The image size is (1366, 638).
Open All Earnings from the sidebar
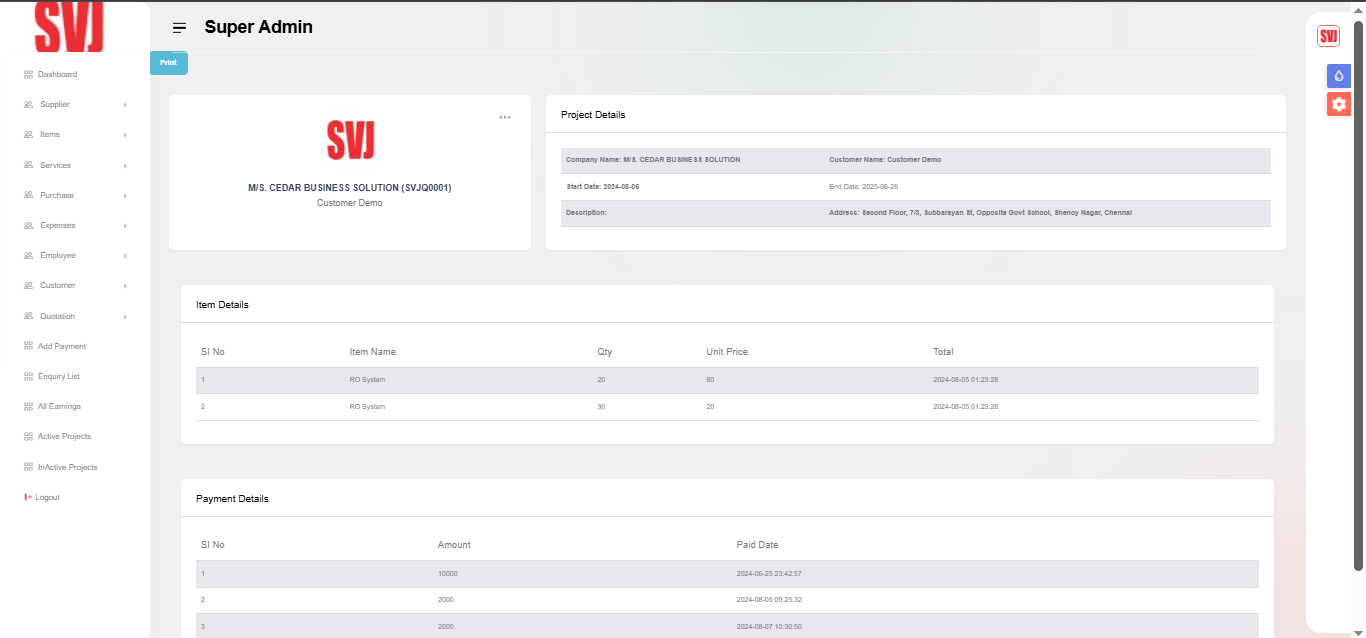[59, 406]
